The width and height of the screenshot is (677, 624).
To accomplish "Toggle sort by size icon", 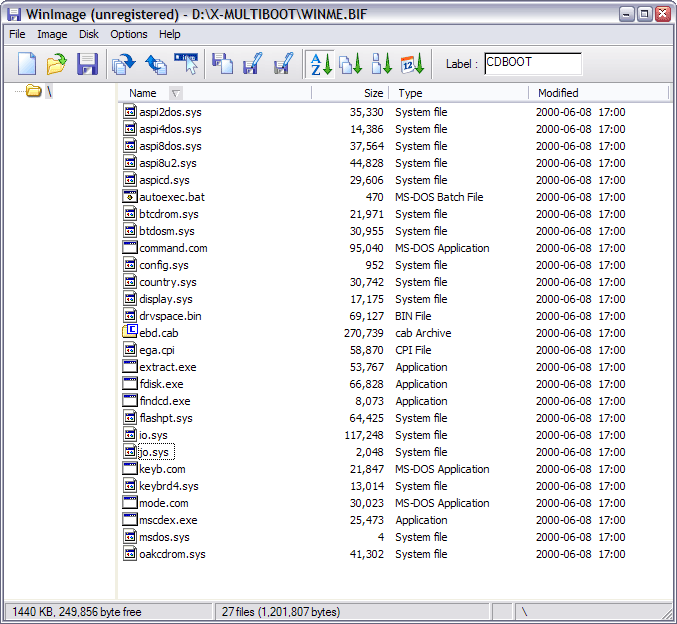I will [382, 64].
